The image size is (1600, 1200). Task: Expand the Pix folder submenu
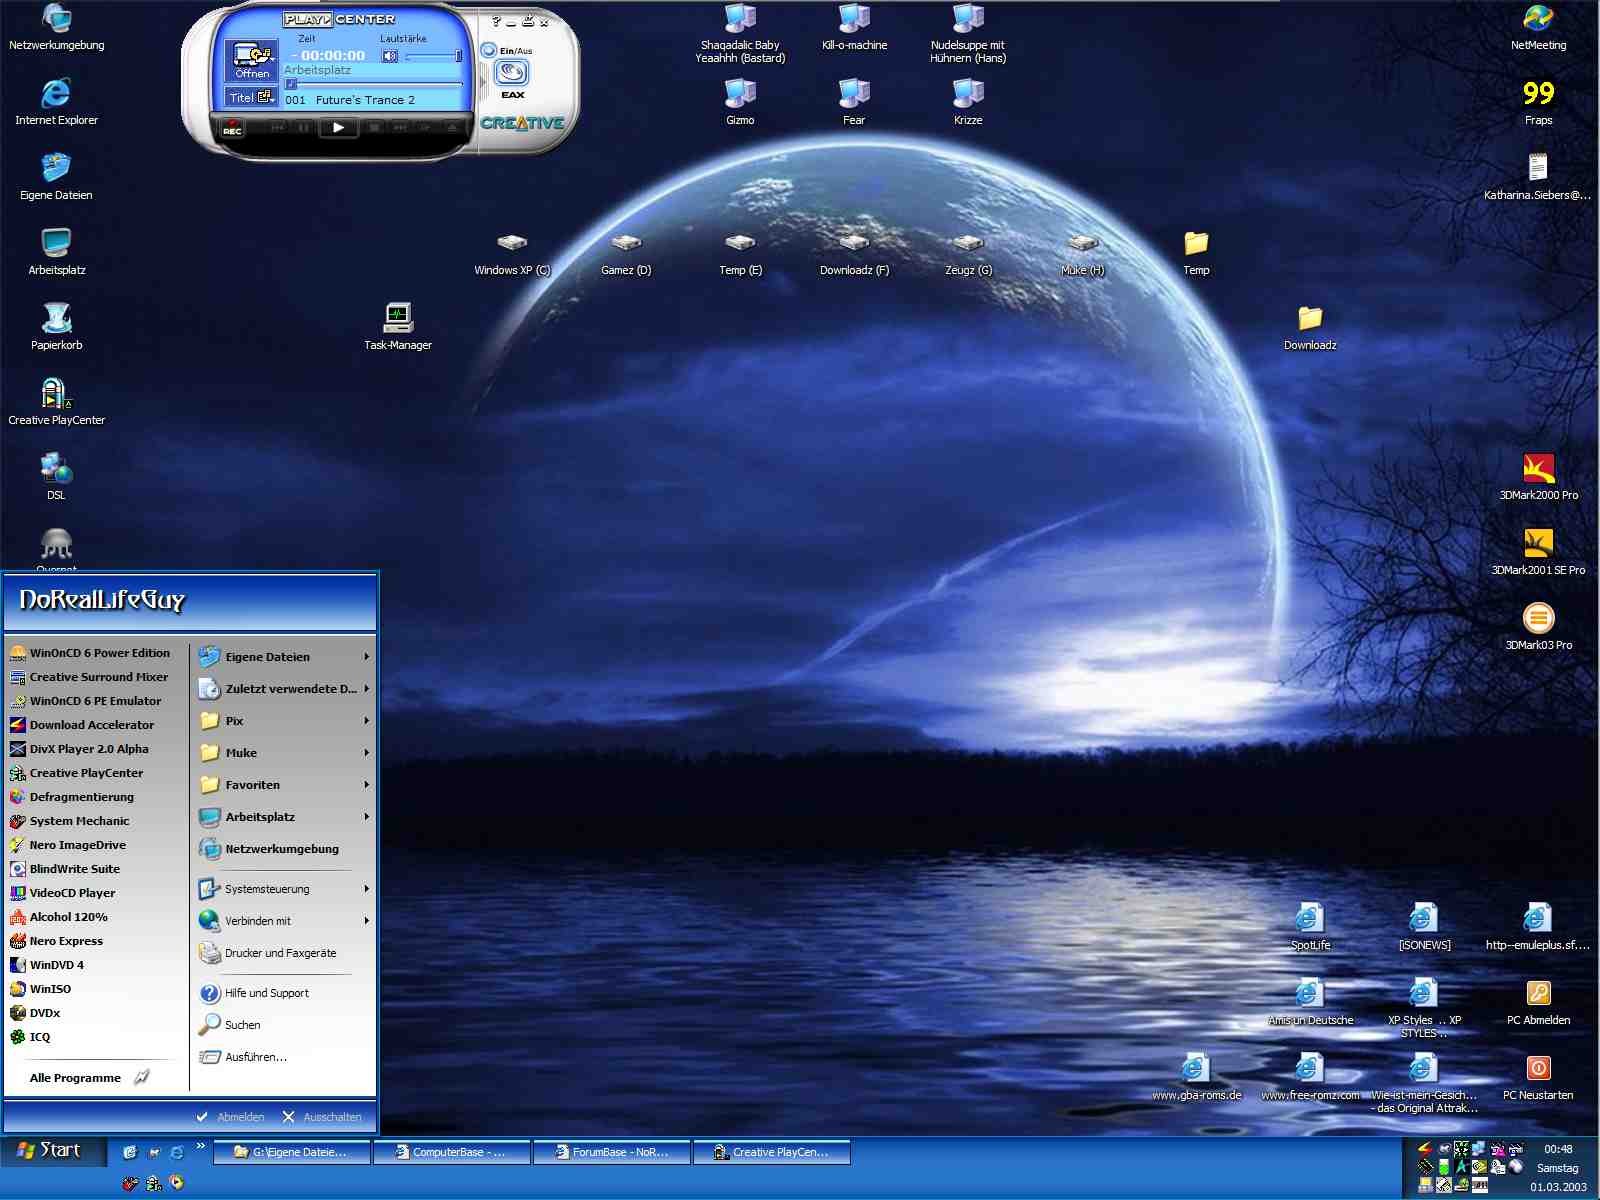point(284,721)
